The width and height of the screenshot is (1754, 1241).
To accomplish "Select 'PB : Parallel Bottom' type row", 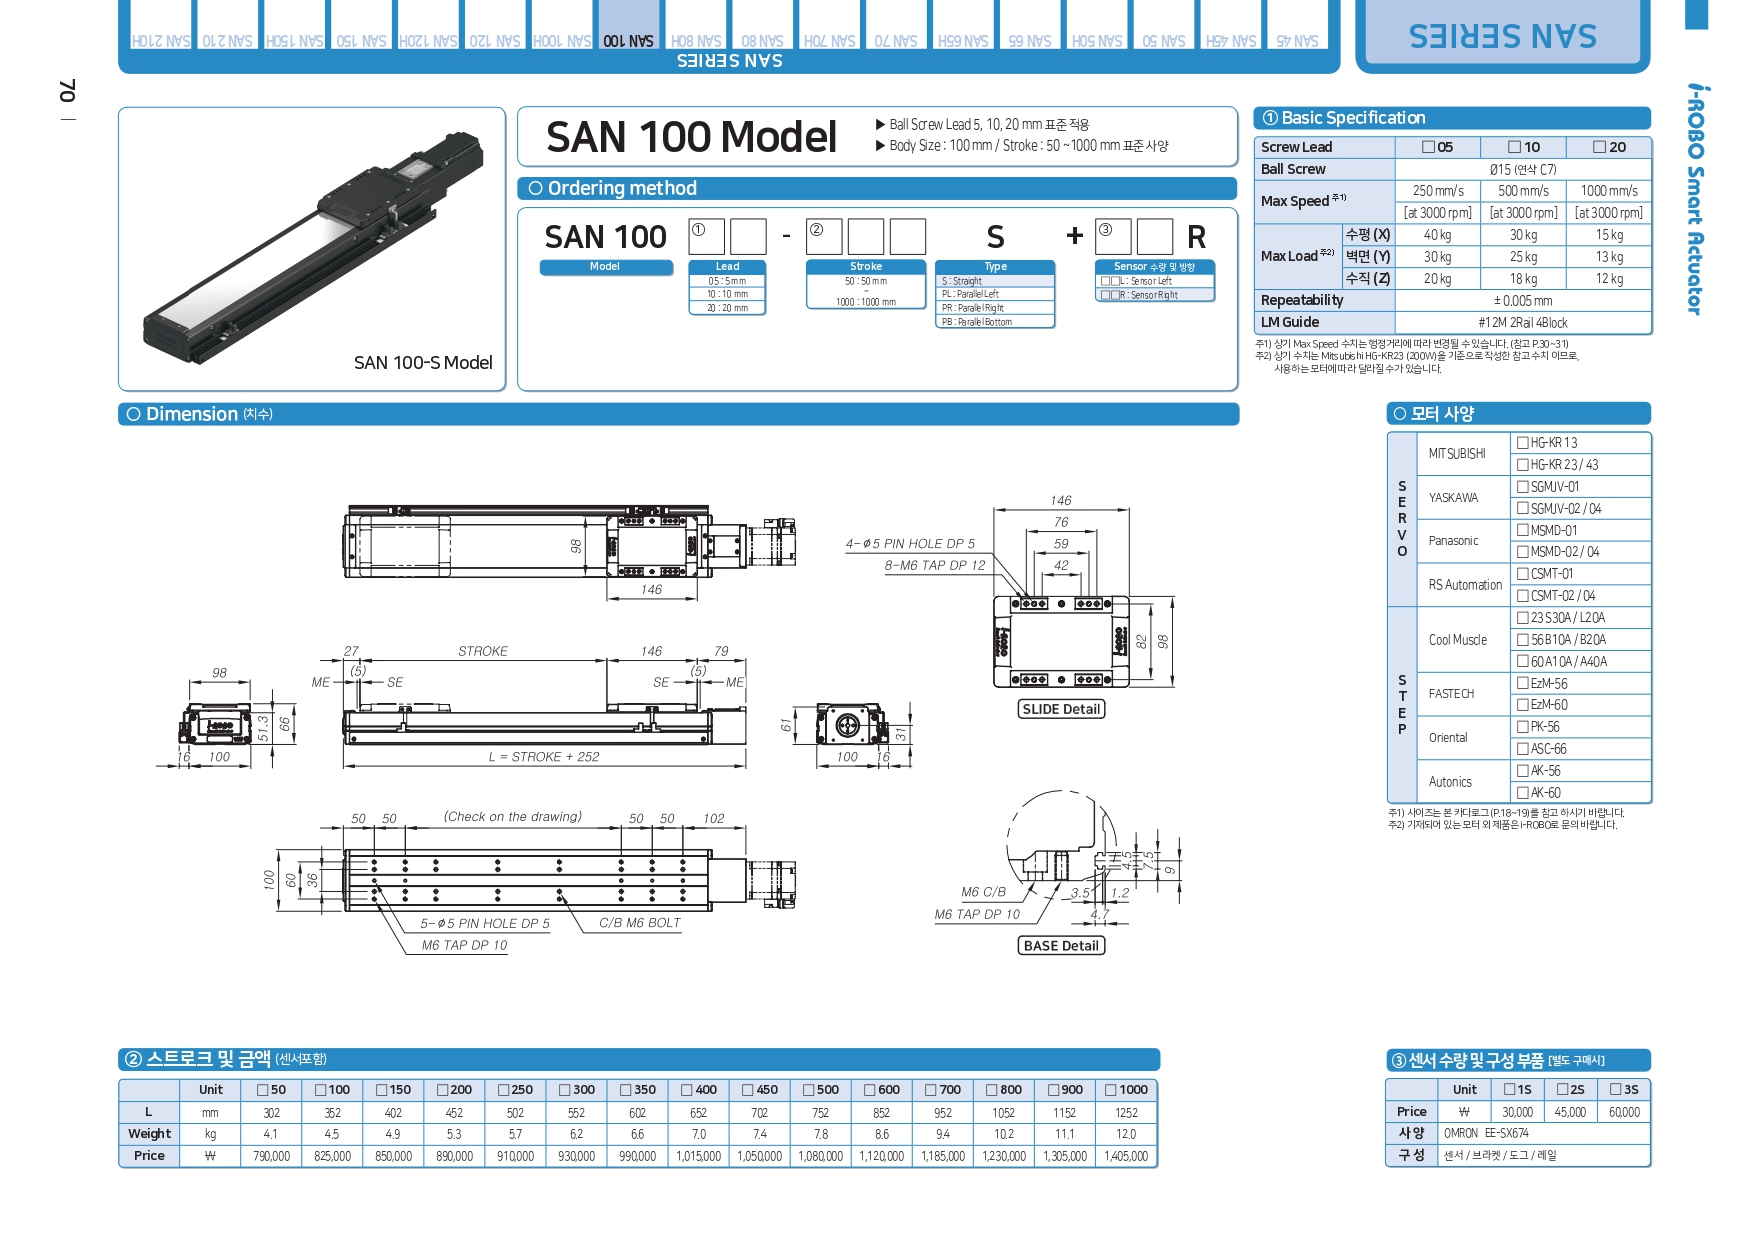I will 995,322.
